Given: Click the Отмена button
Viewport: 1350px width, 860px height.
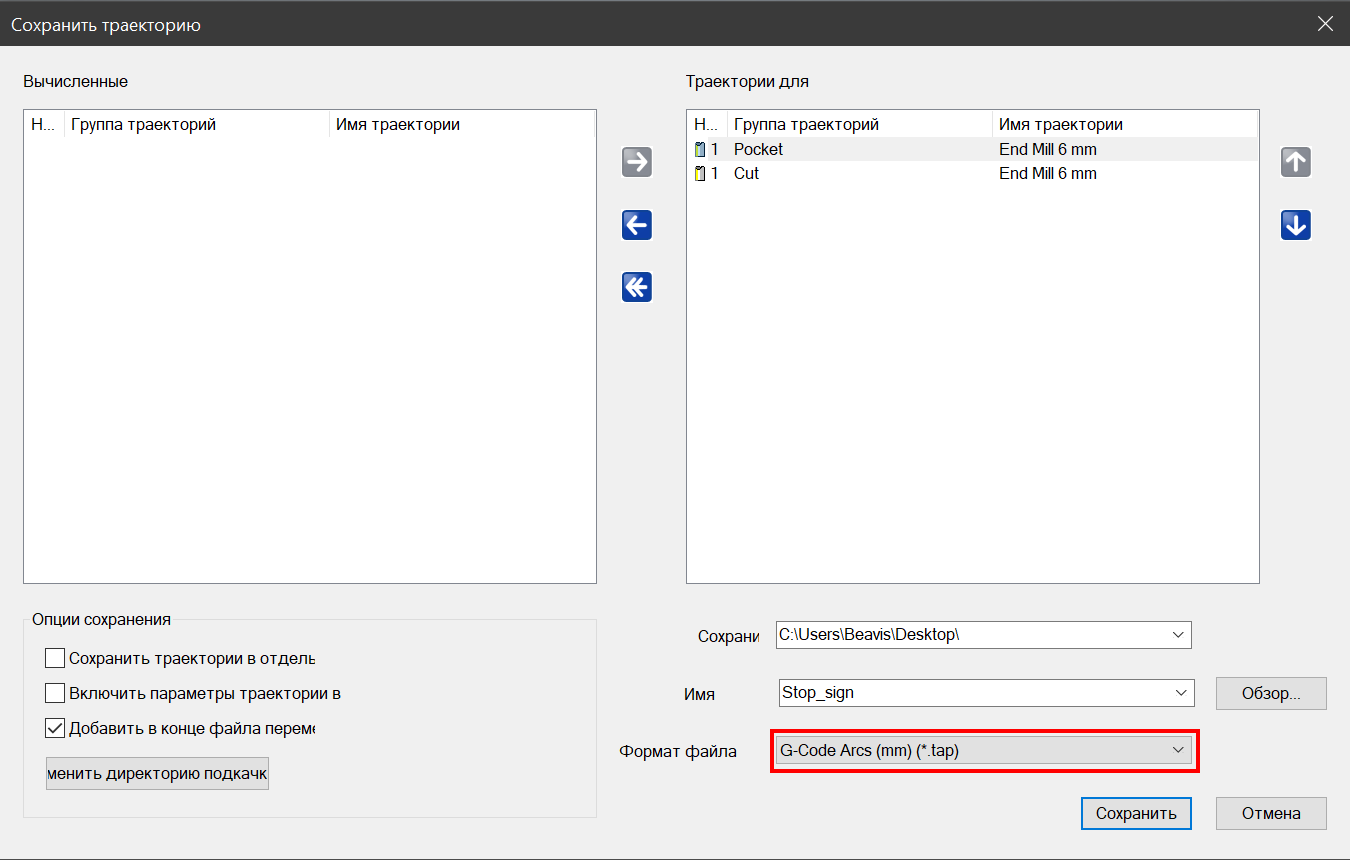Looking at the screenshot, I should tap(1271, 813).
